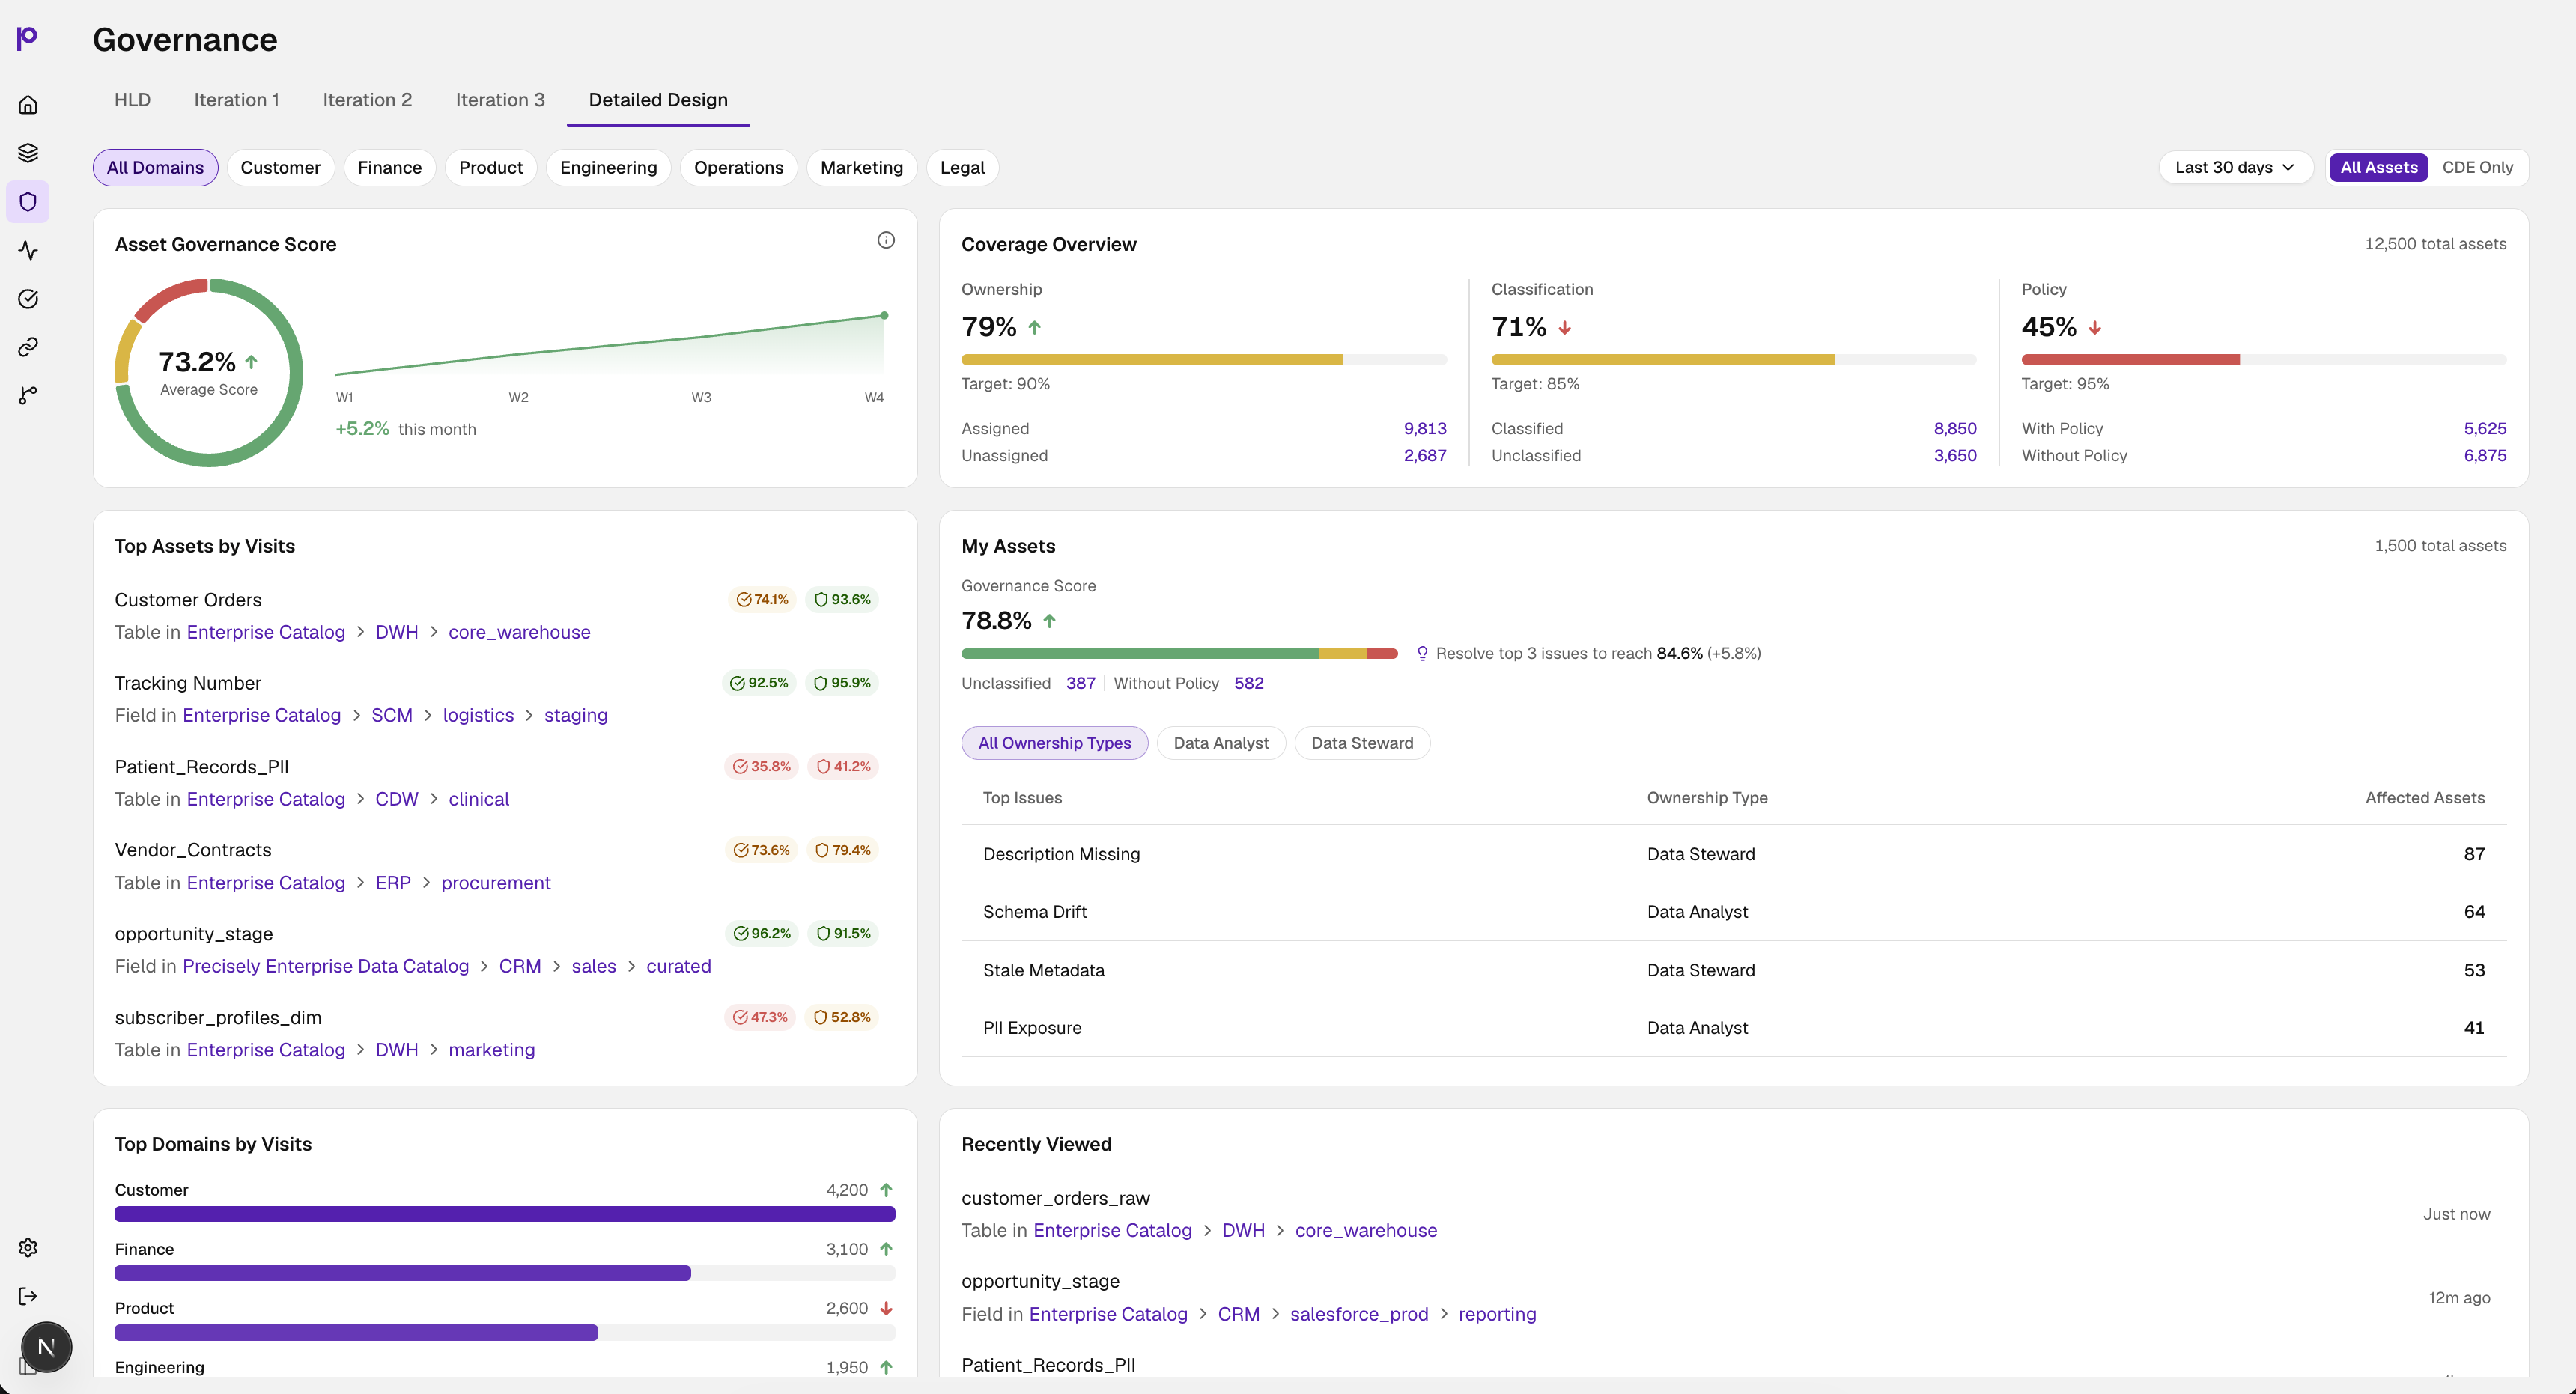Open the lineage branch icon in the sidebar

point(28,396)
